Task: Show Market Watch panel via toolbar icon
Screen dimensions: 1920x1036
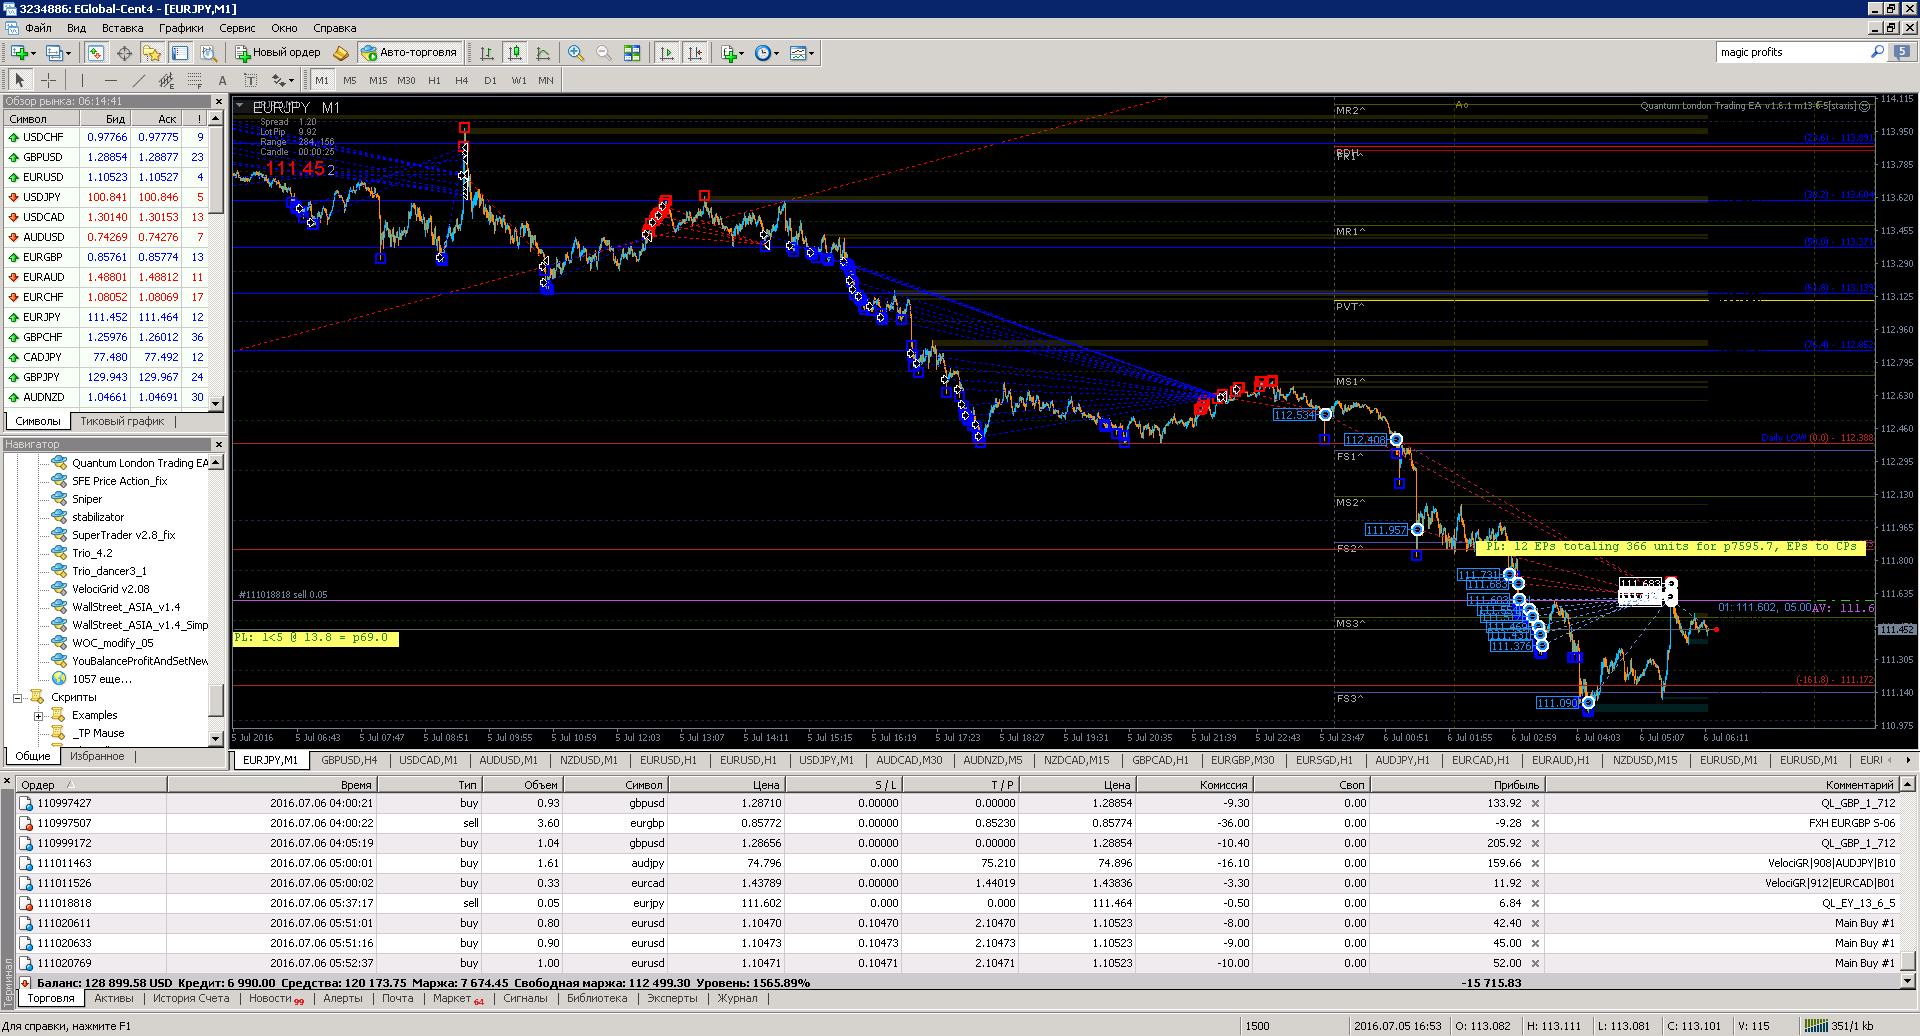Action: click(96, 53)
